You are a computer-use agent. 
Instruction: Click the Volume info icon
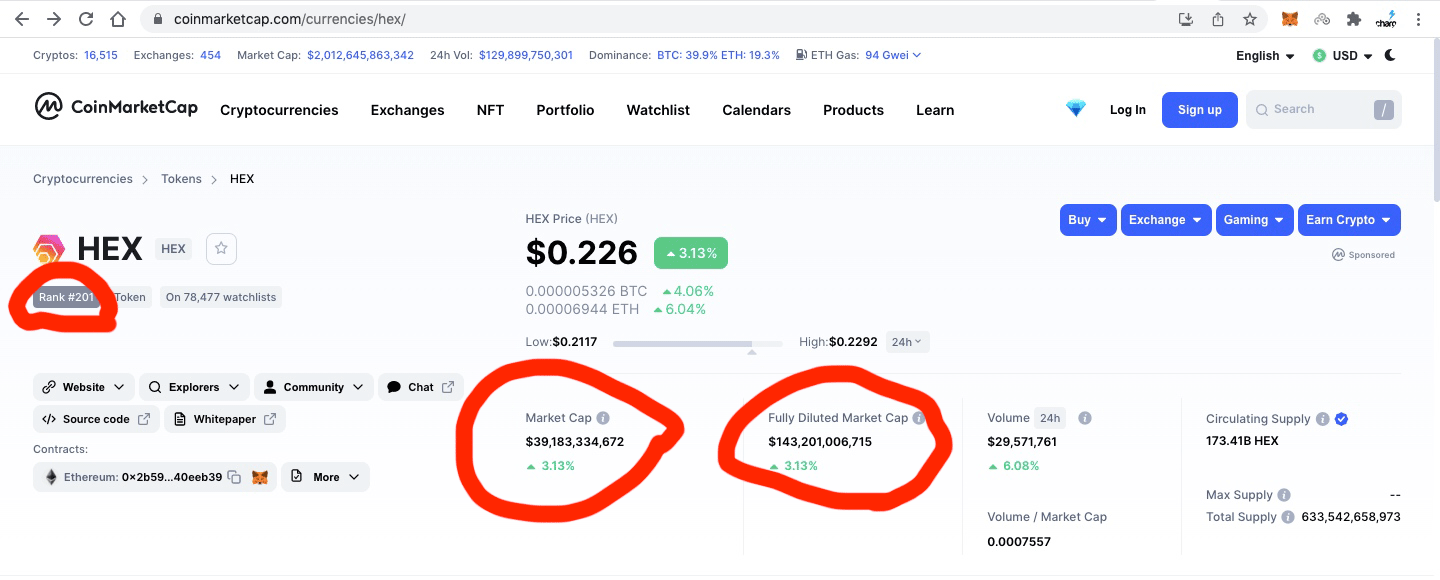coord(1085,418)
